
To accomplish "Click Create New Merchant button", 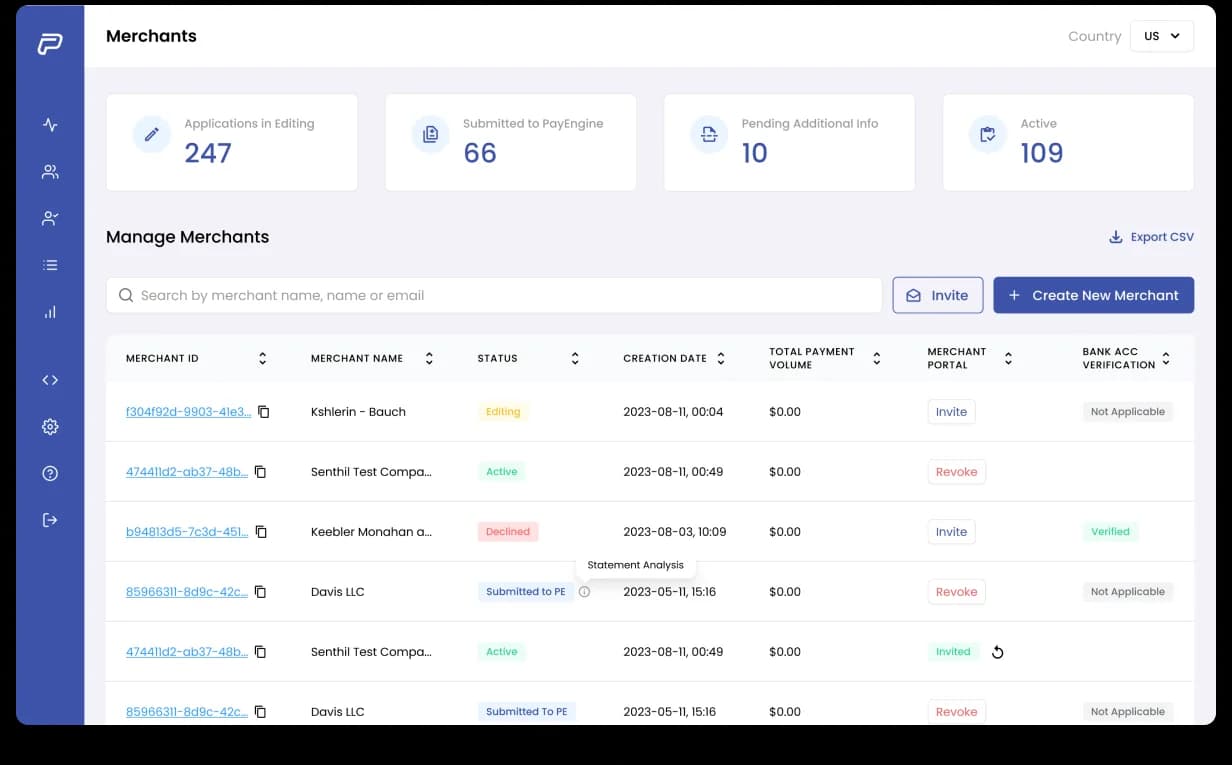I will [x=1094, y=295].
